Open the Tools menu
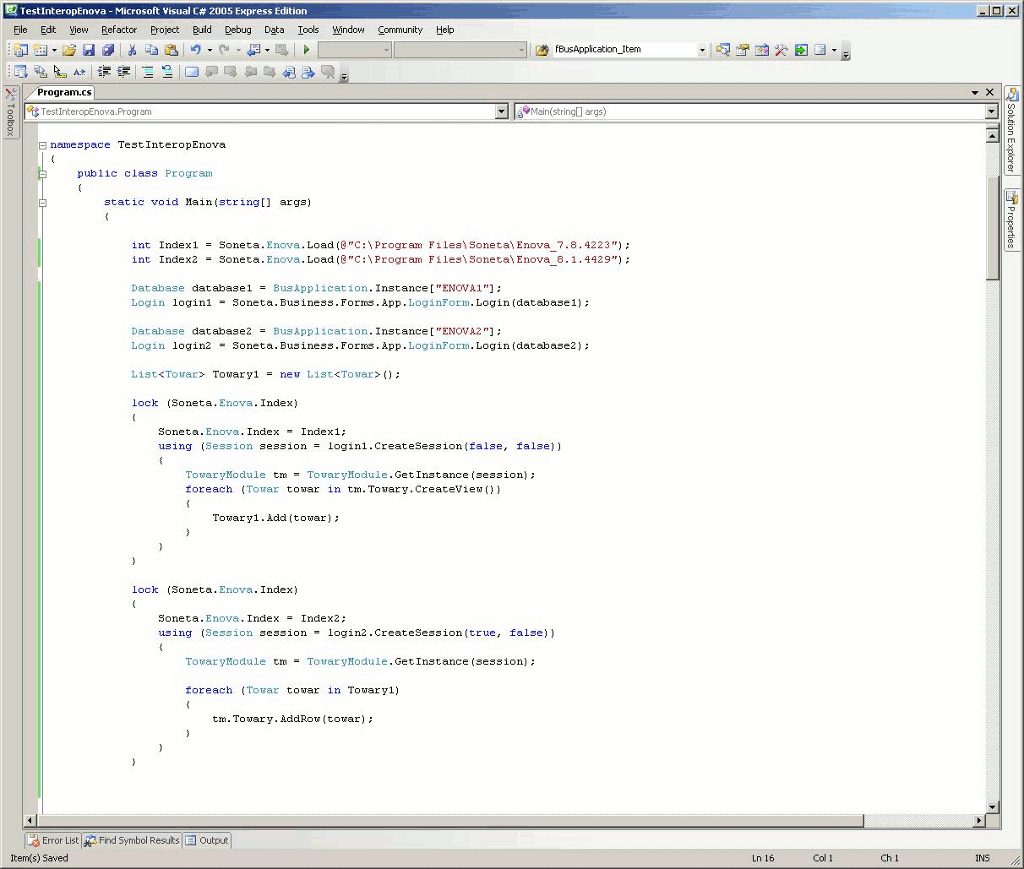Screen dimensions: 1024x869 308,29
